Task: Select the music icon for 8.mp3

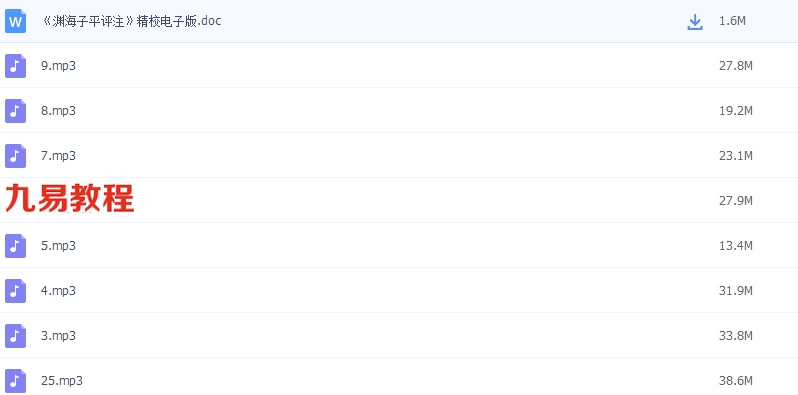Action: click(x=15, y=111)
